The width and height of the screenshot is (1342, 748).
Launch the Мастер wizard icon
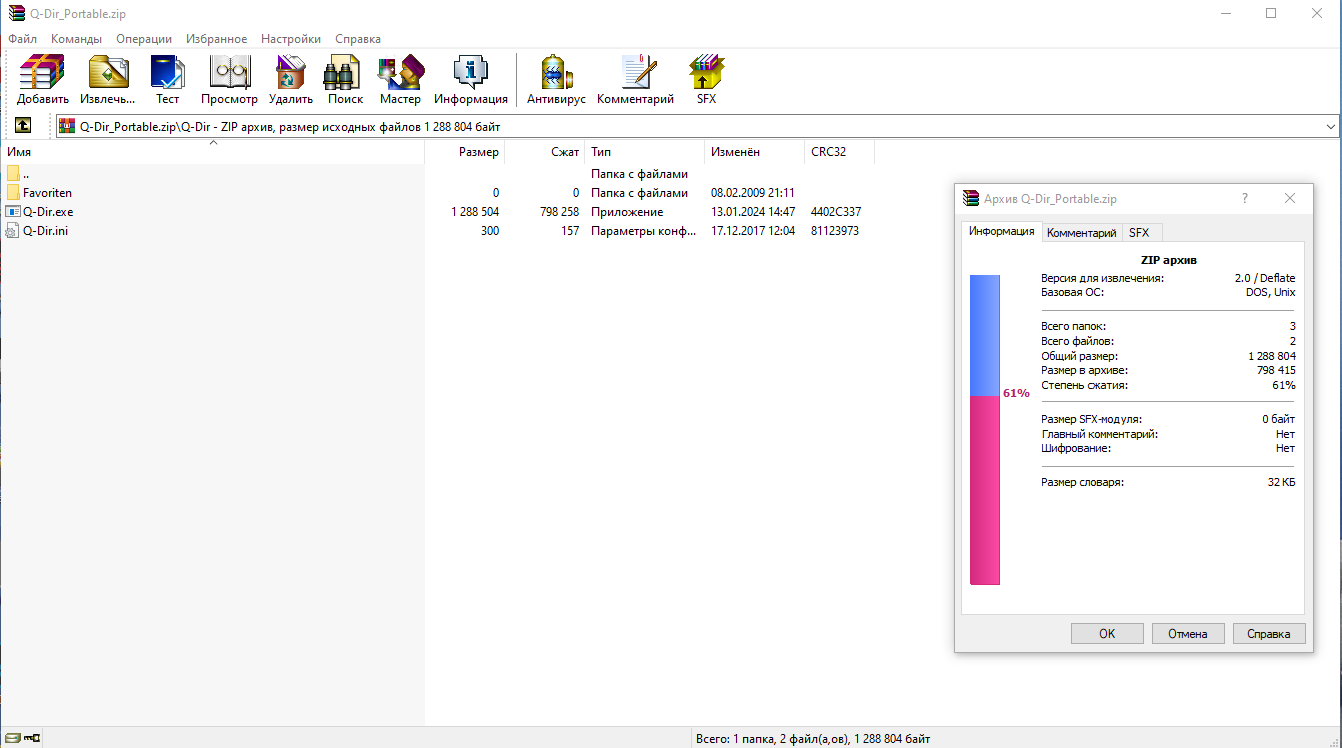400,73
